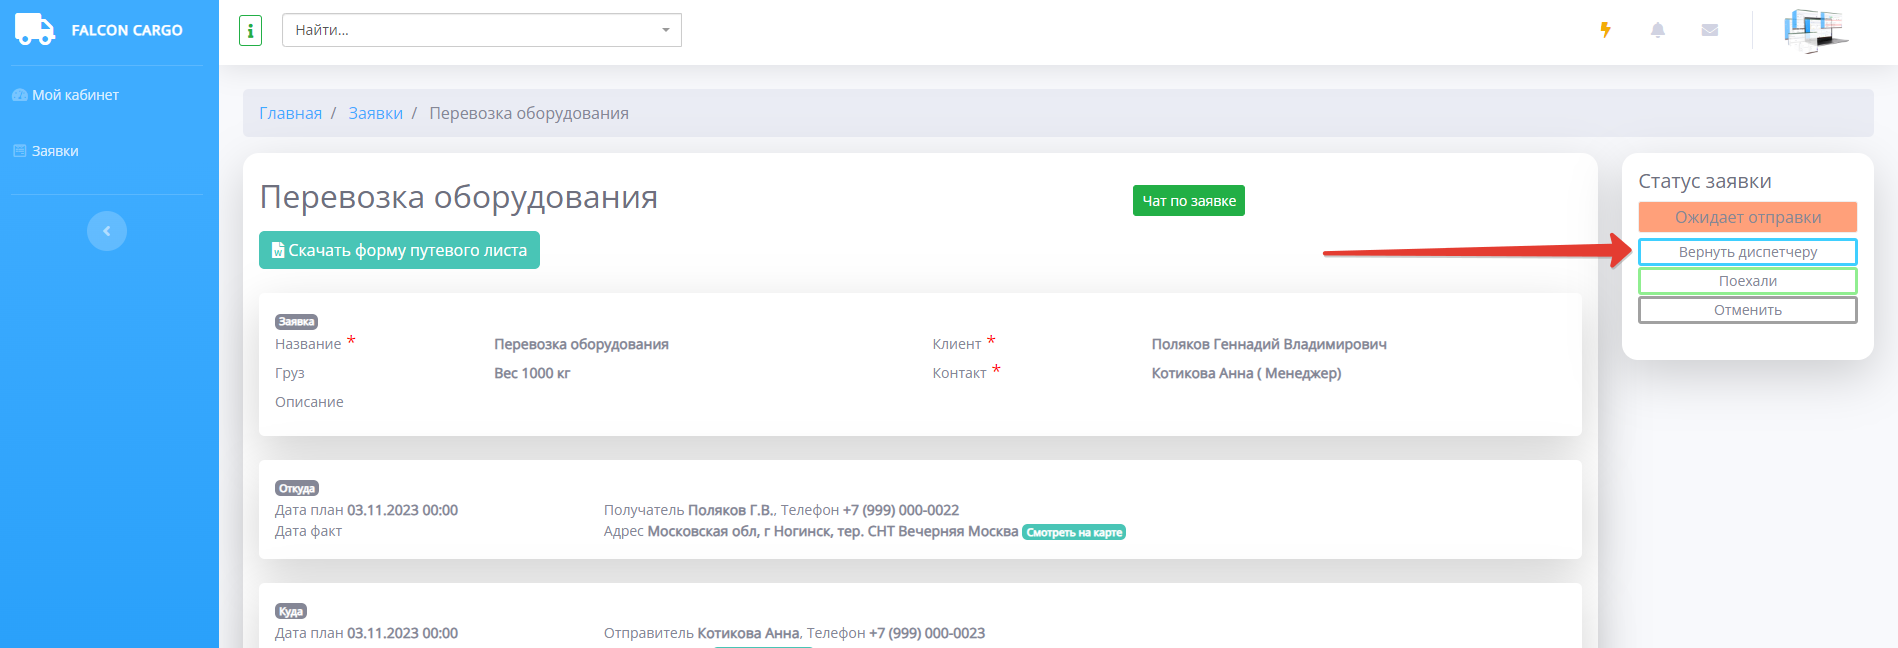Screen dimensions: 1898x648
Task: Click the Falcon Cargo truck logo icon
Action: coord(35,30)
